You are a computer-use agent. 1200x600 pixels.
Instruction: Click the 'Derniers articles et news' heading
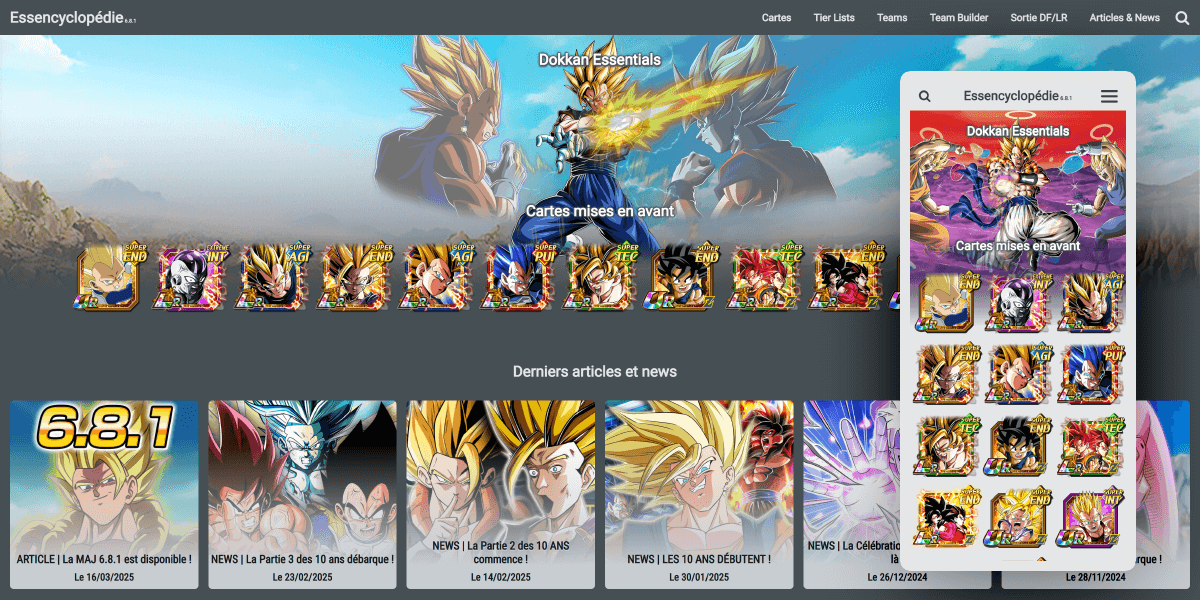click(x=595, y=371)
